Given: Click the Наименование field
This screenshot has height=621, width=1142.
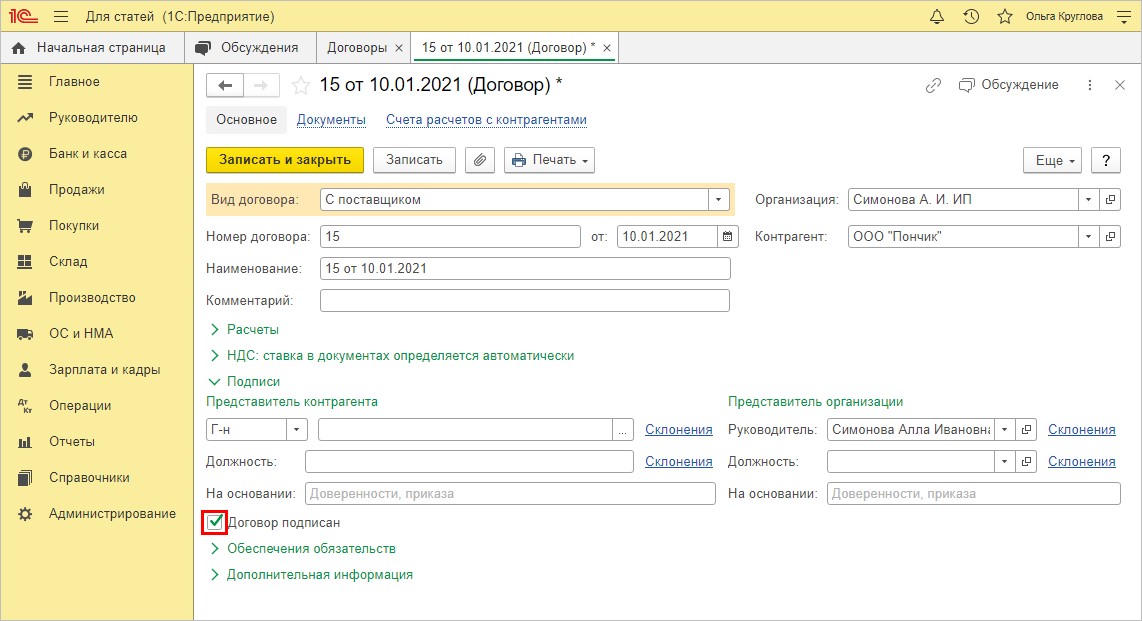Looking at the screenshot, I should pyautogui.click(x=525, y=269).
